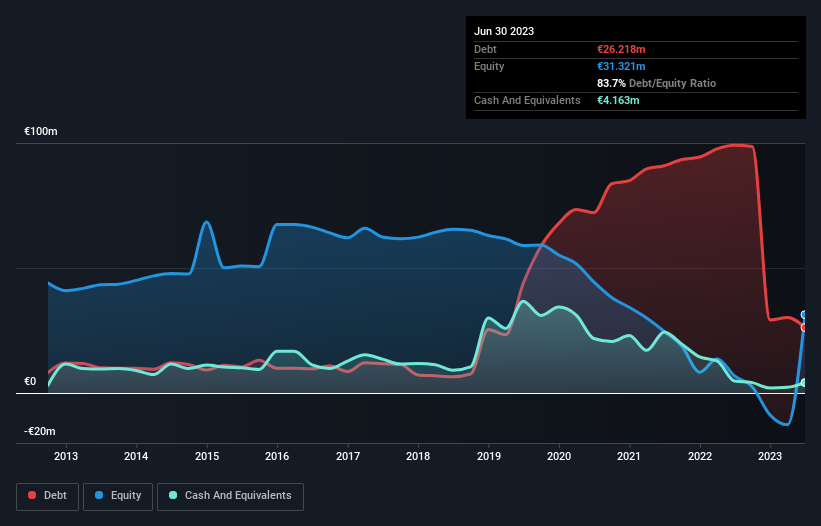821x526 pixels.
Task: Click the €4.163m cash value
Action: pos(618,100)
